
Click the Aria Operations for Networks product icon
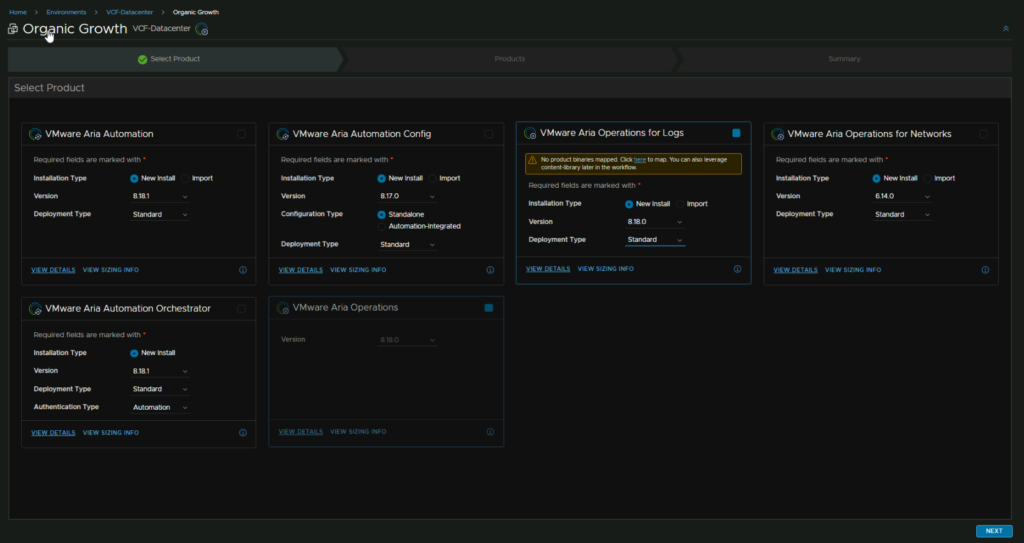click(x=778, y=134)
